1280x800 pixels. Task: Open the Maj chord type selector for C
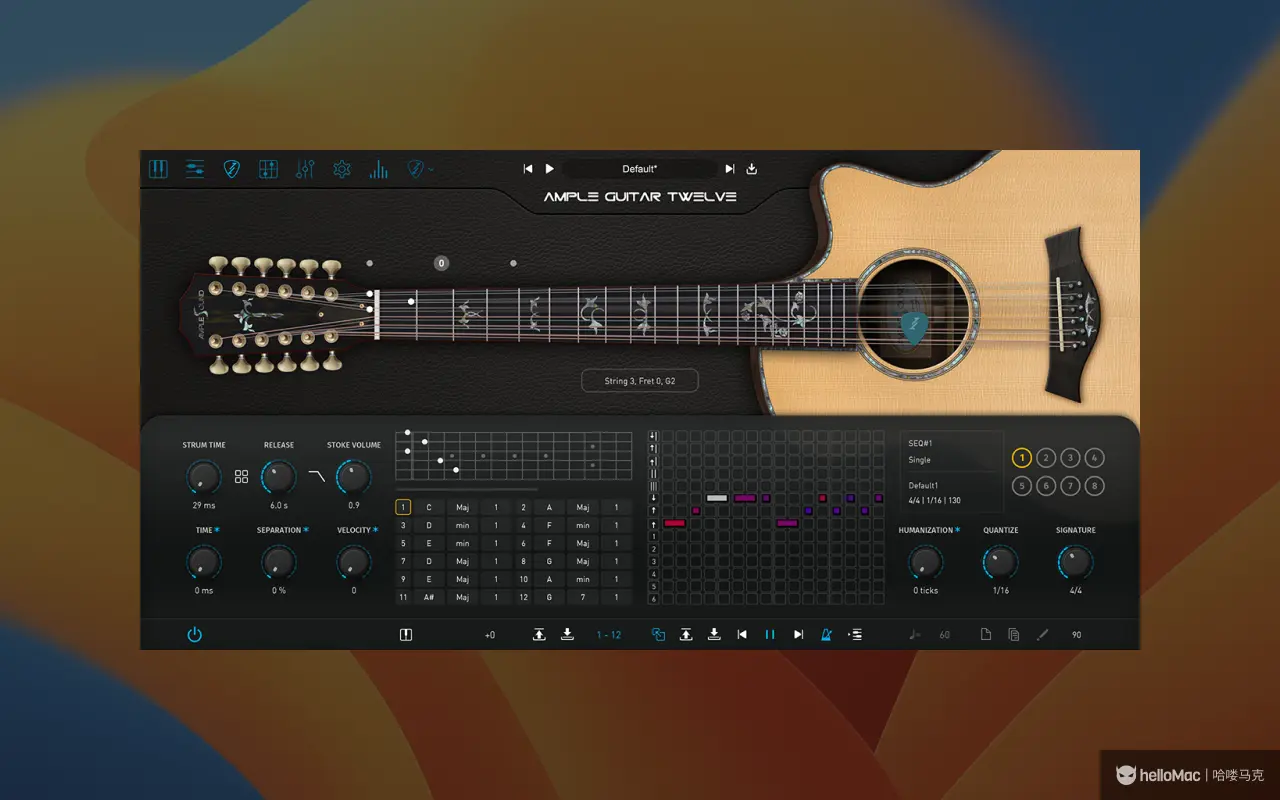pos(462,507)
